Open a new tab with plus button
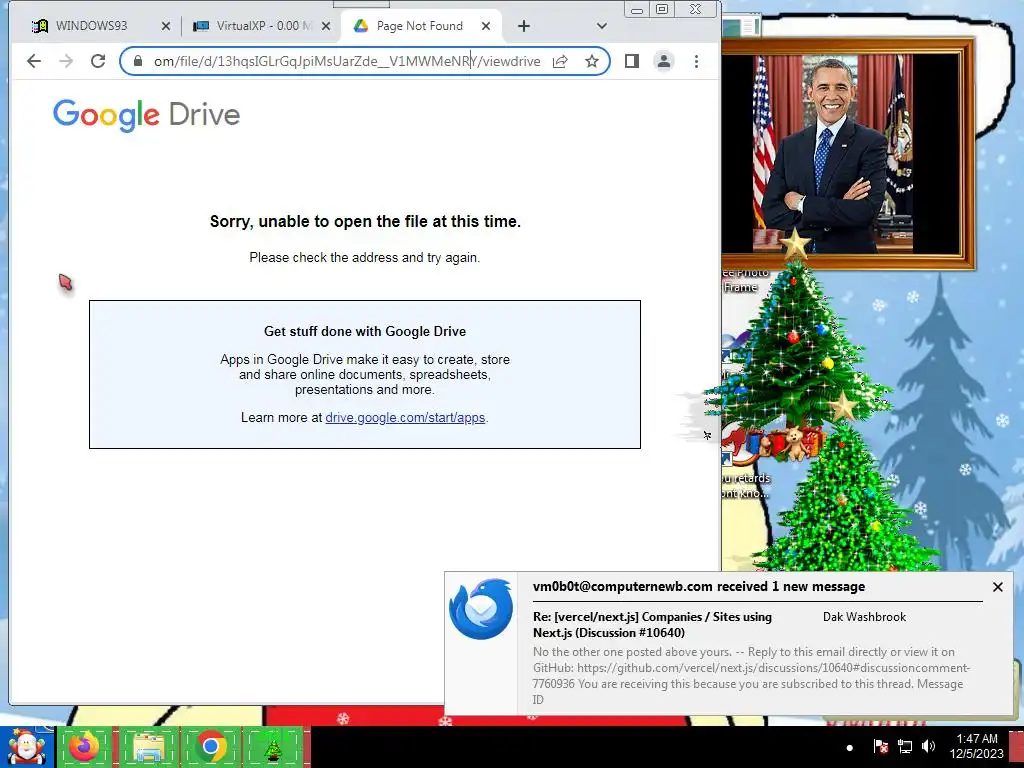The image size is (1024, 768). (x=524, y=26)
